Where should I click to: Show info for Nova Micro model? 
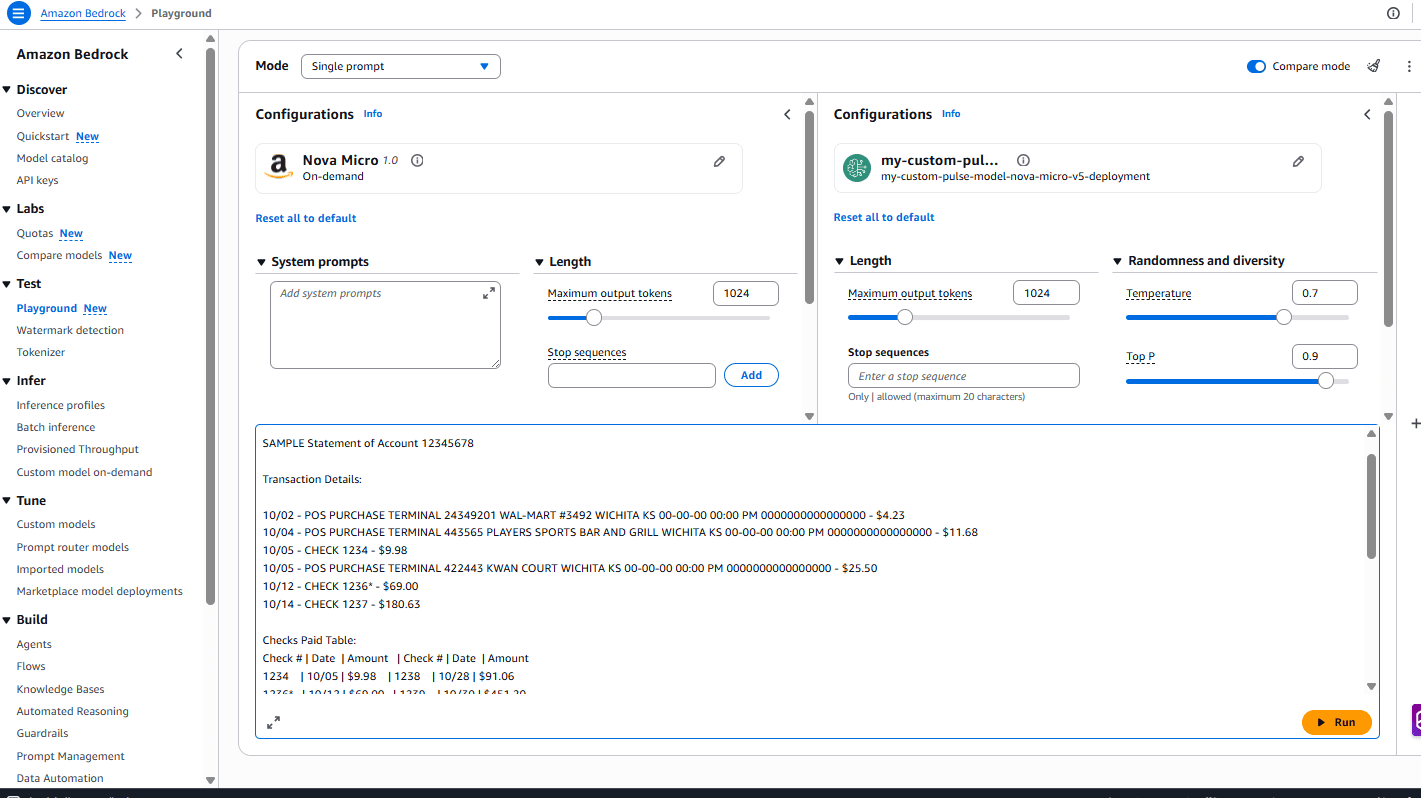(417, 160)
